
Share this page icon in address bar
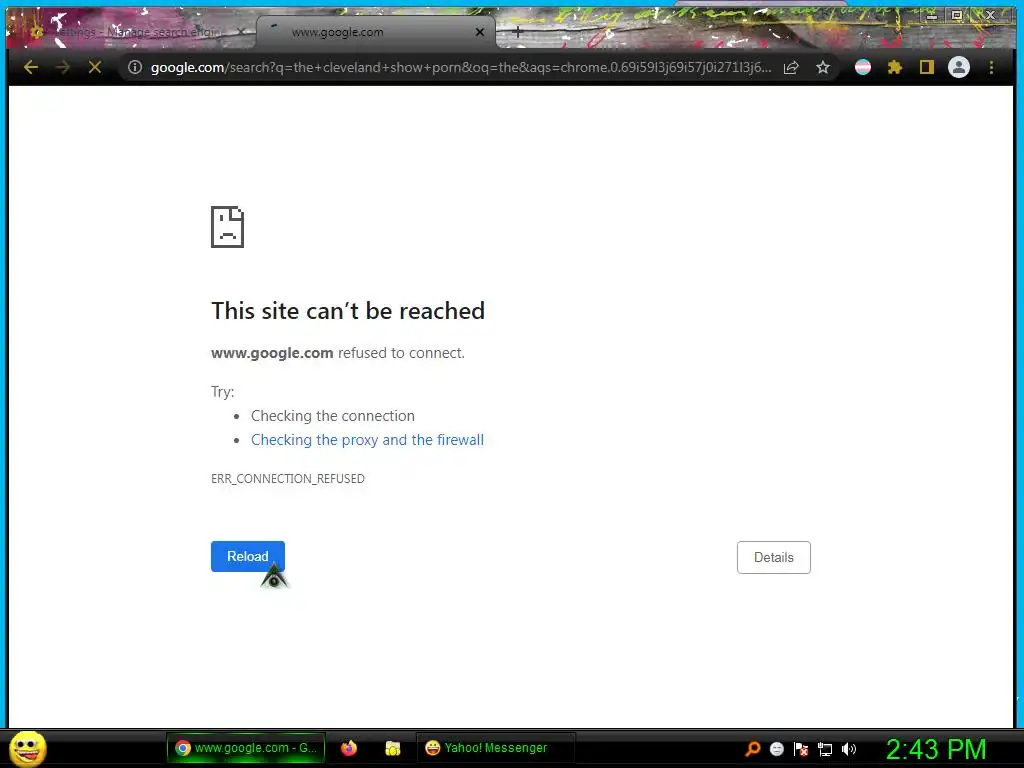tap(791, 67)
